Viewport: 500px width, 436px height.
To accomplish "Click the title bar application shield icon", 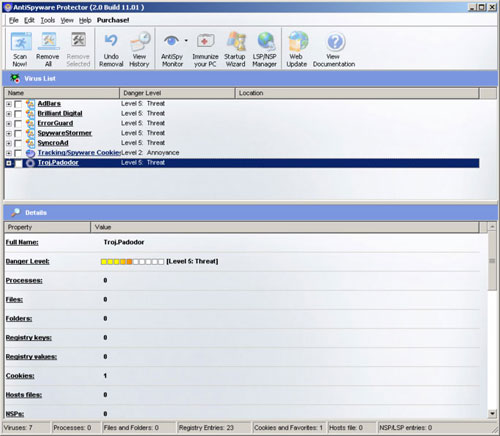I will click(8, 7).
